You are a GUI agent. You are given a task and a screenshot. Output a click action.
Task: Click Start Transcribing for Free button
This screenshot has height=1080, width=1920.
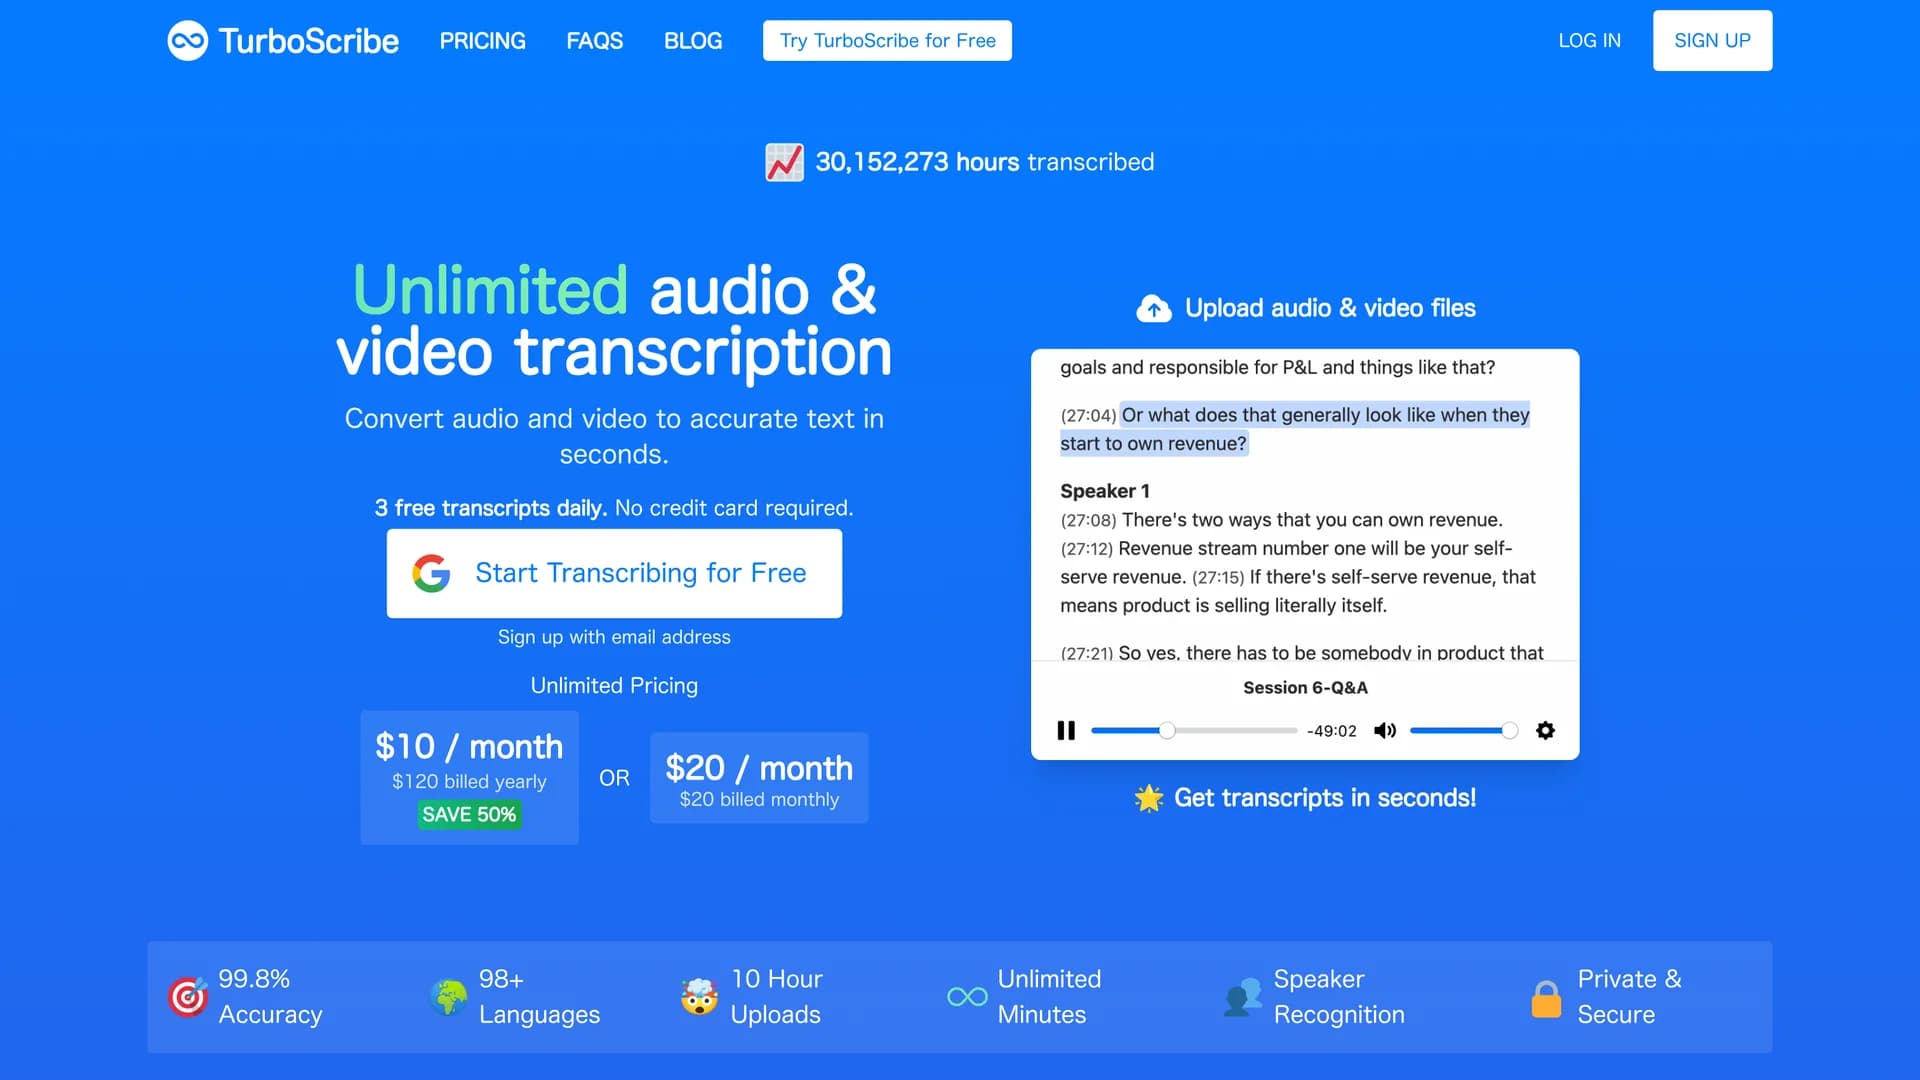point(614,573)
